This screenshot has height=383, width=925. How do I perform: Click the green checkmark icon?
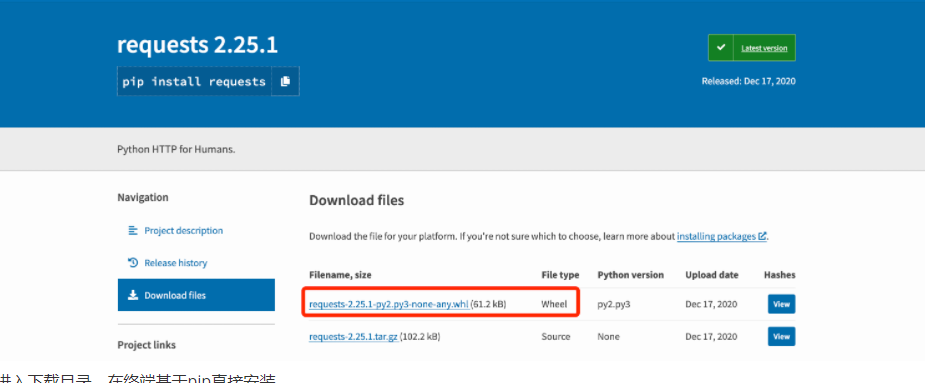coord(721,48)
